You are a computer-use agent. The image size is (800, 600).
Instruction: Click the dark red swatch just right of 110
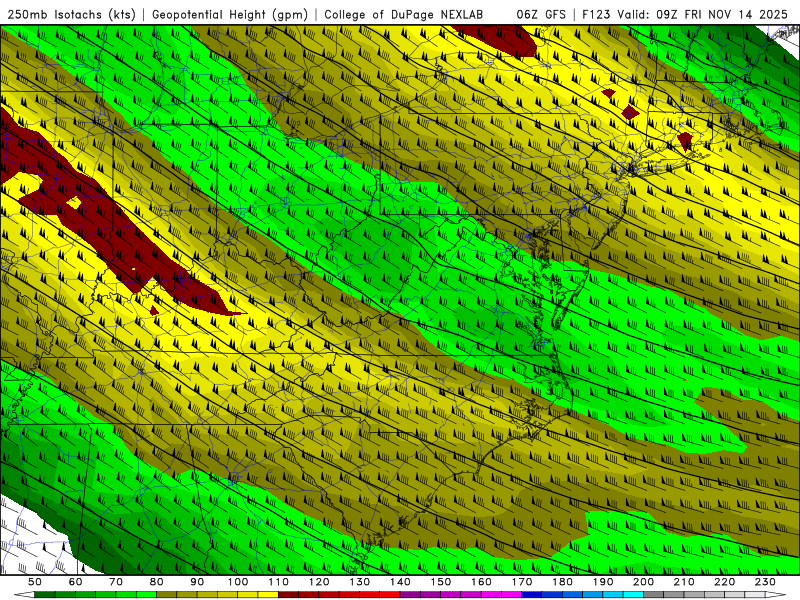(288, 595)
